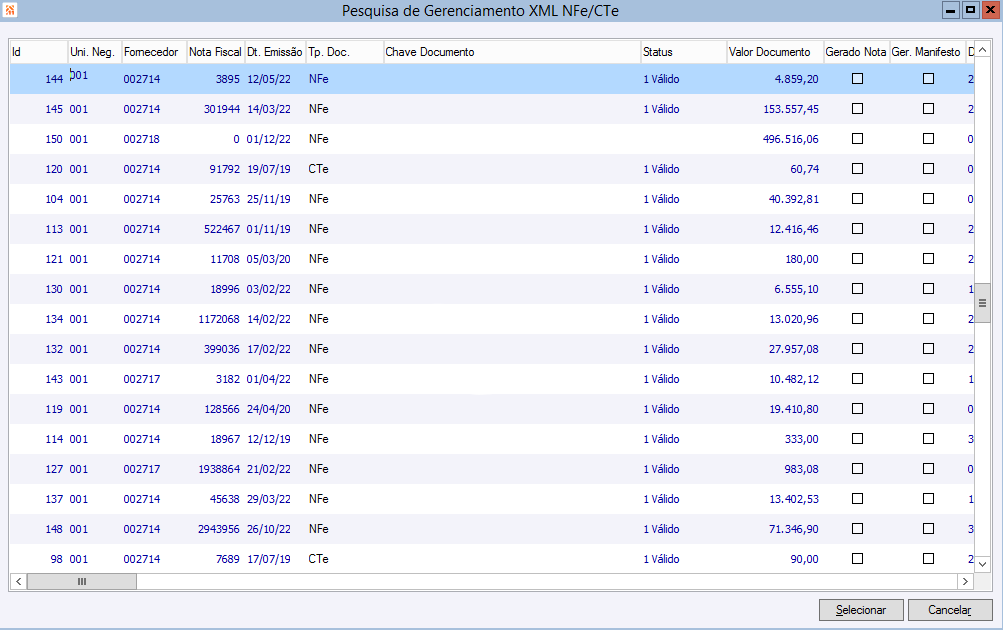The image size is (1003, 630).
Task: Click Fornecedor 002717 in row 143
Action: 142,379
